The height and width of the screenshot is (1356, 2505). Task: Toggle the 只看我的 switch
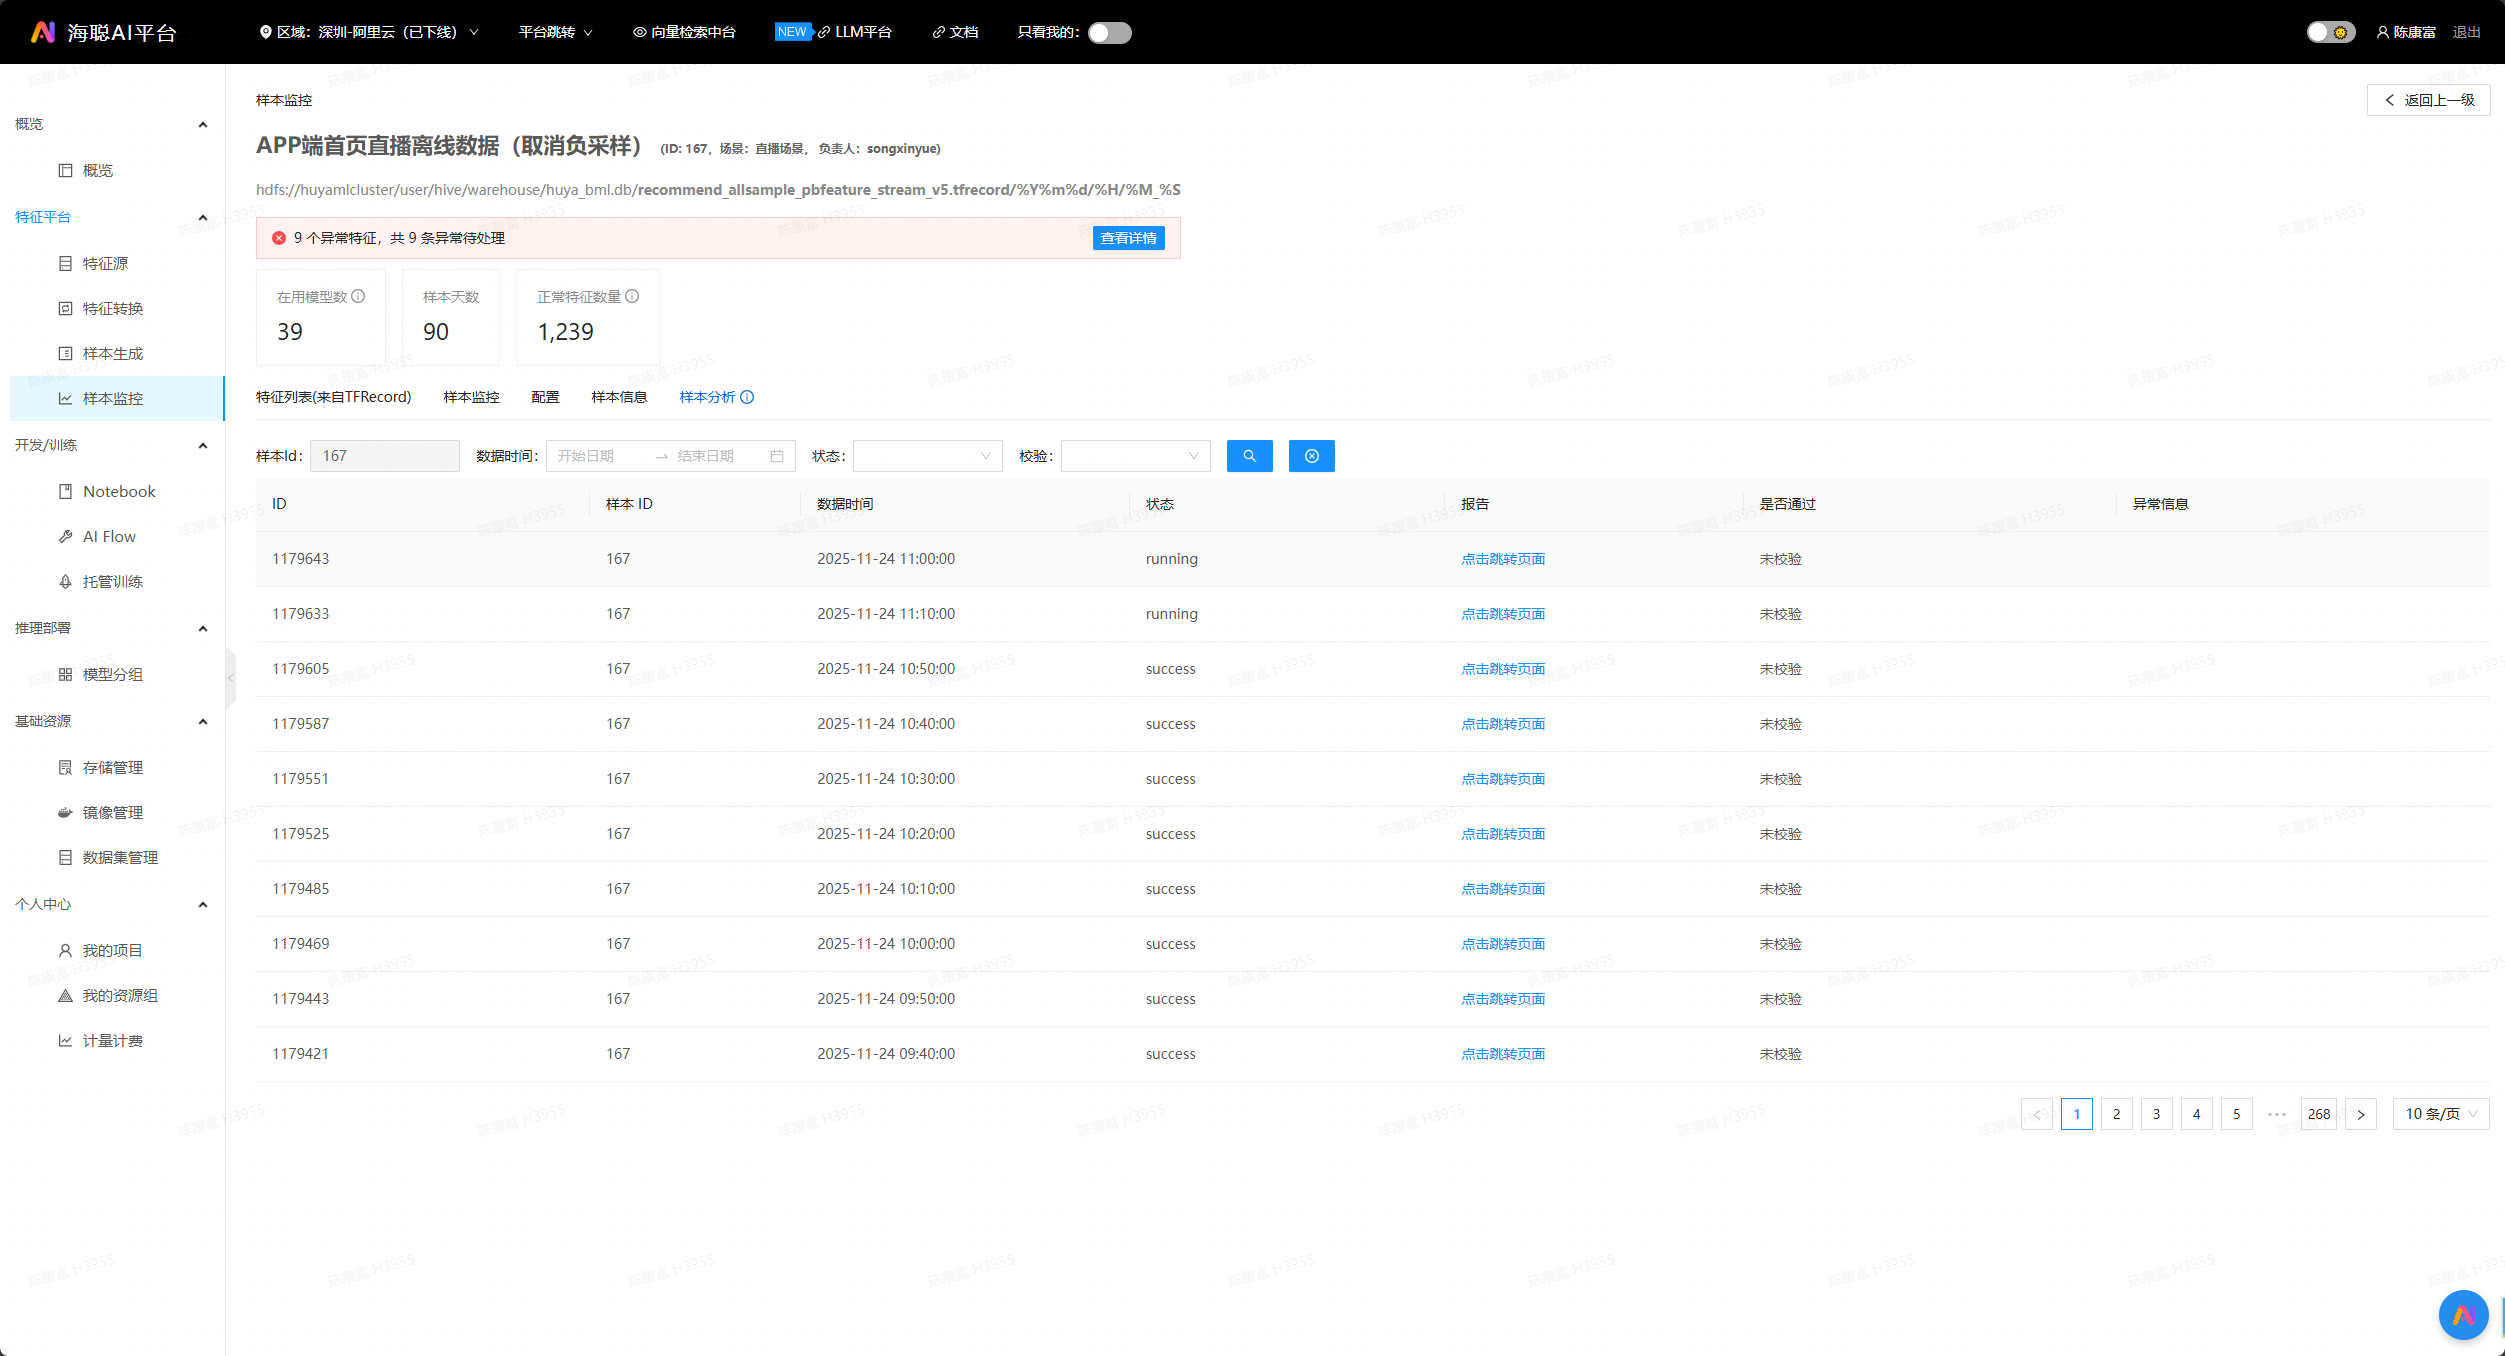(1108, 32)
